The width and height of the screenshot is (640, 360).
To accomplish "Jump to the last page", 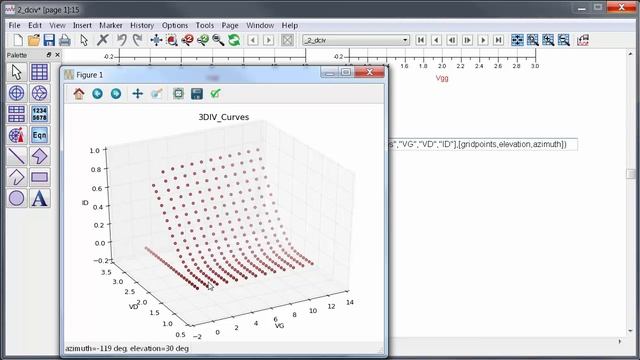I will [x=498, y=40].
